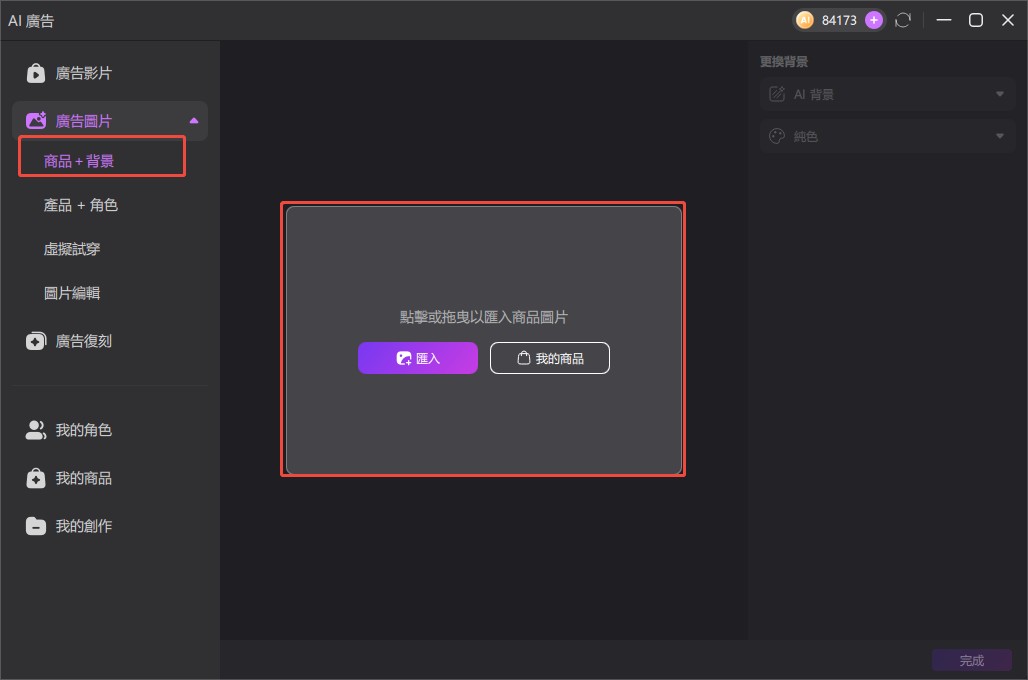This screenshot has height=680, width=1028.
Task: Open 虛擬試穿 option
Action: click(x=71, y=249)
